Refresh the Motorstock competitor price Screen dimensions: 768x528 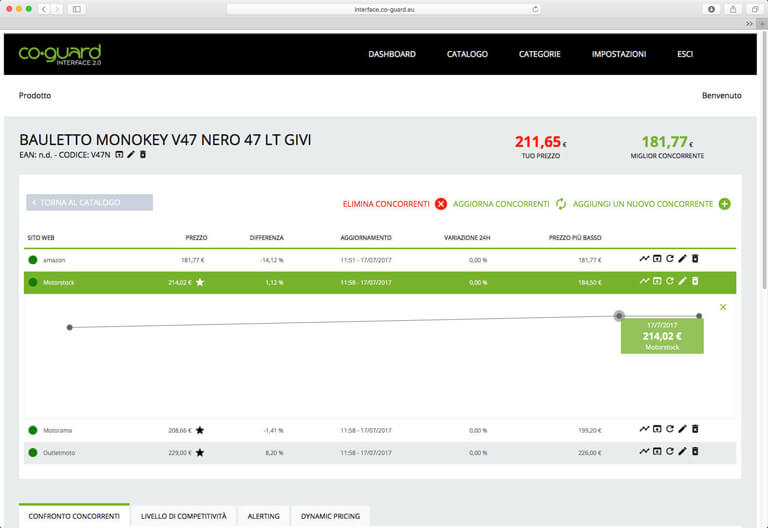pyautogui.click(x=670, y=281)
